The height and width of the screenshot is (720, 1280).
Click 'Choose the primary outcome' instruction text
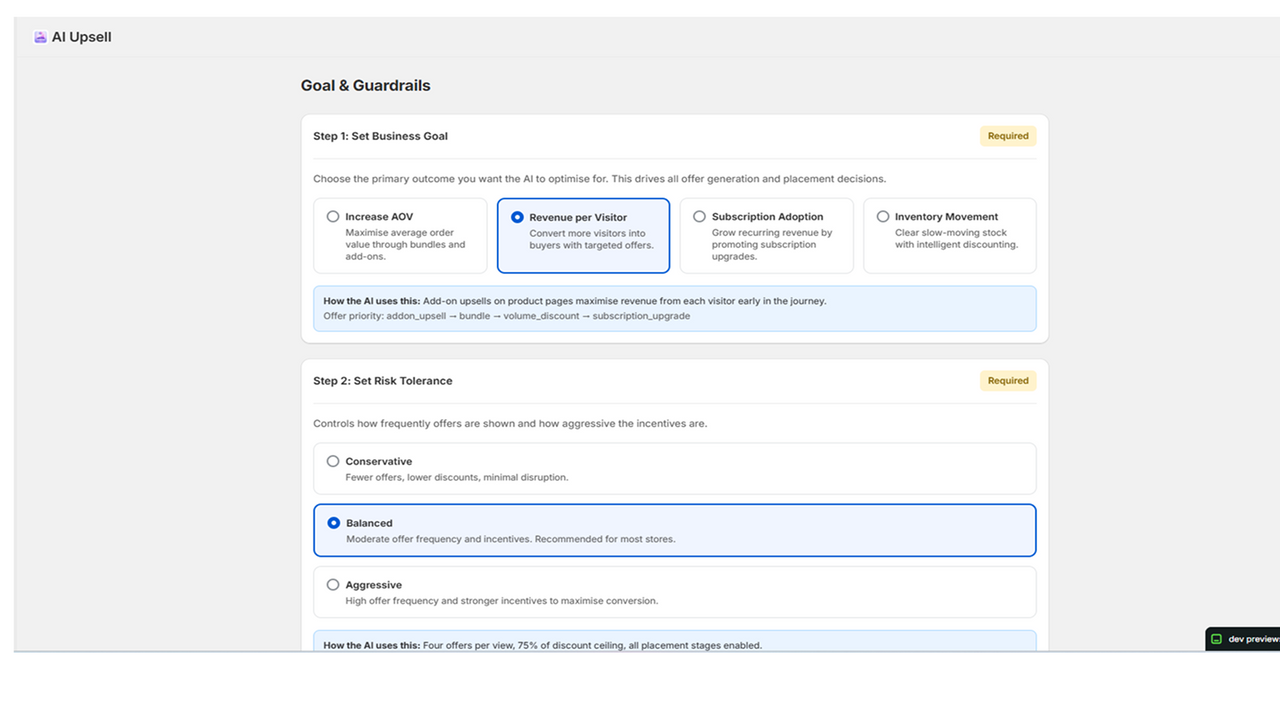coord(599,179)
